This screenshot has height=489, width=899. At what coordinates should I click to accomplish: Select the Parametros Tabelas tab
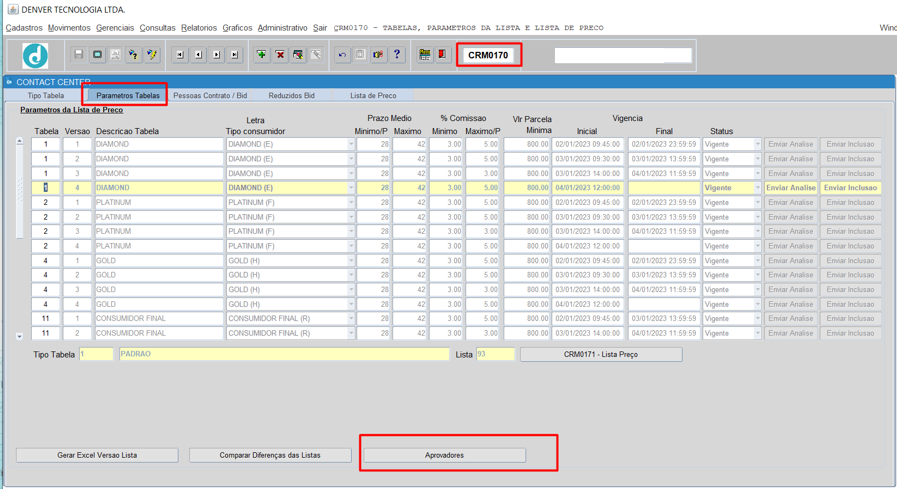click(128, 96)
